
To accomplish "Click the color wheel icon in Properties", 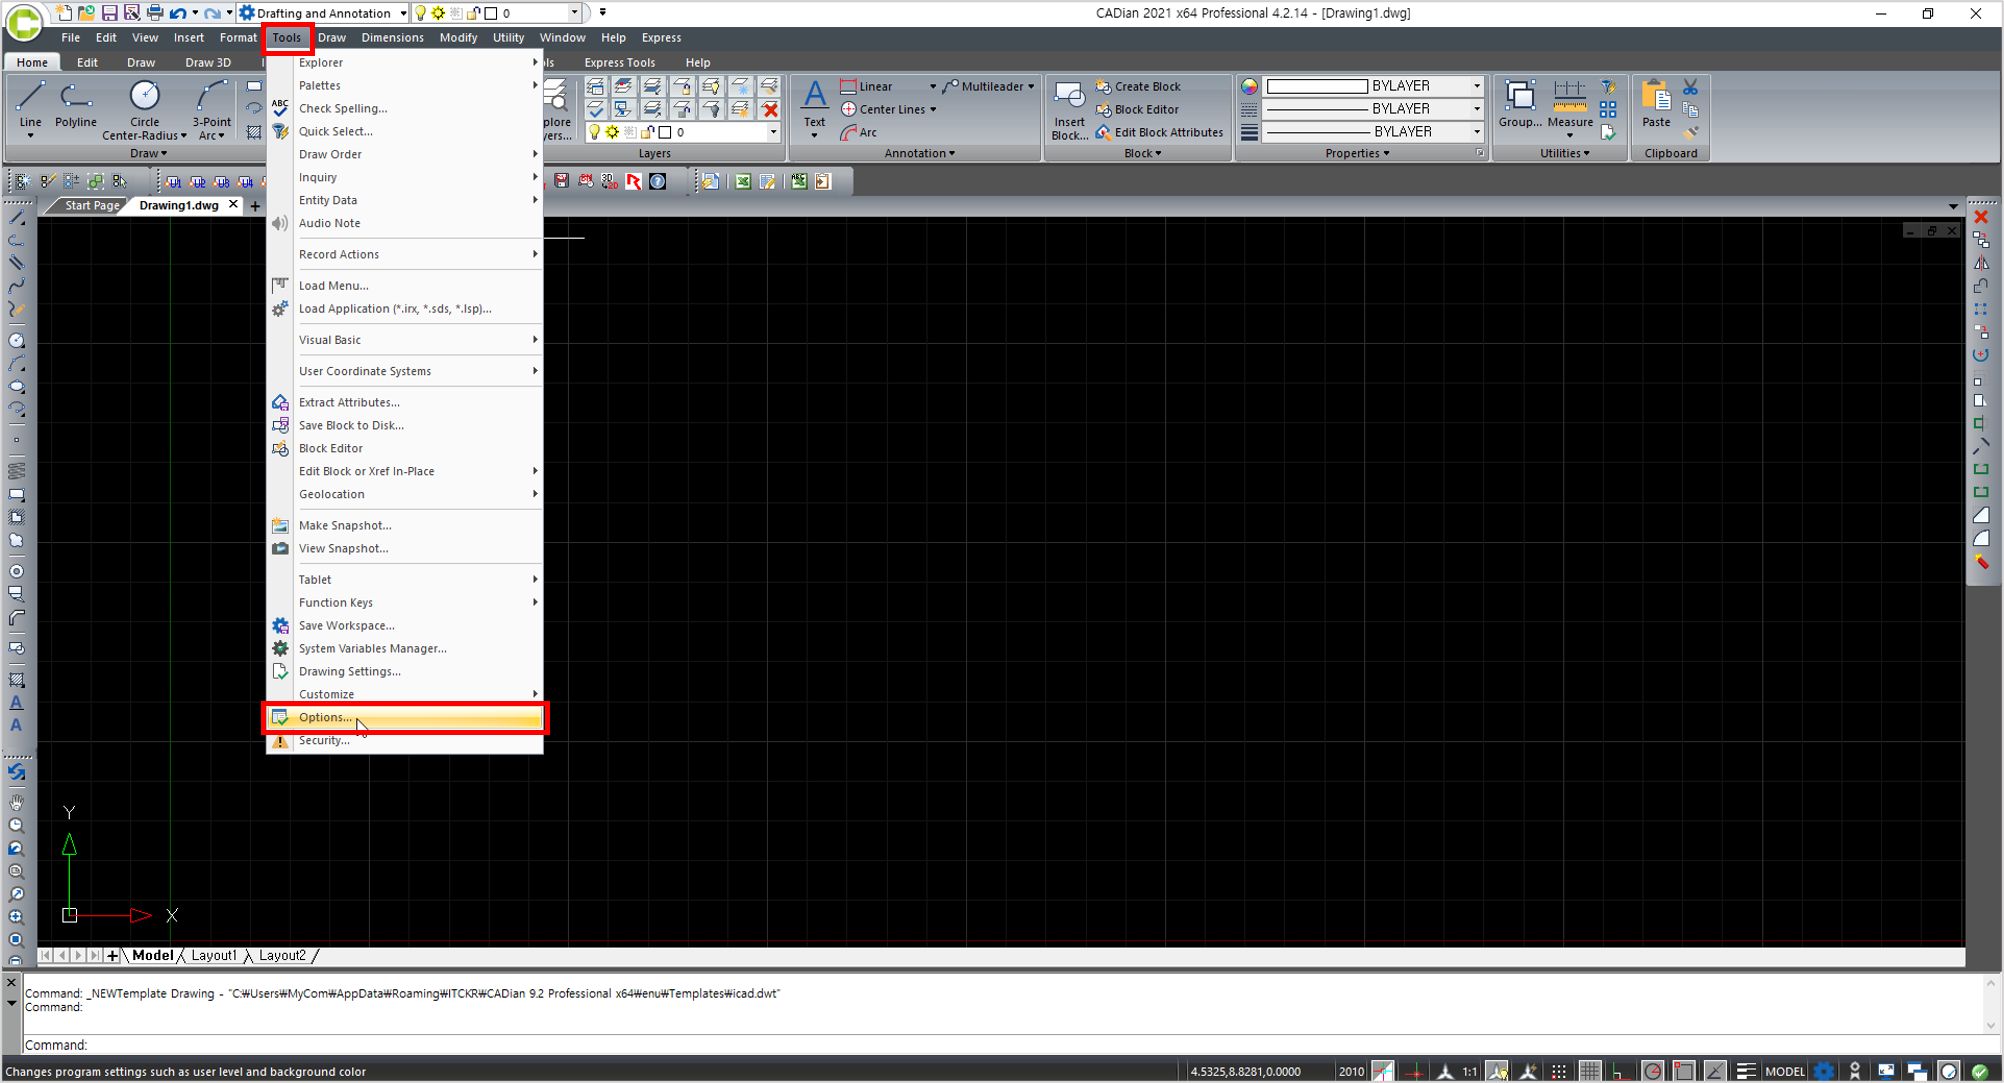I will click(x=1250, y=87).
